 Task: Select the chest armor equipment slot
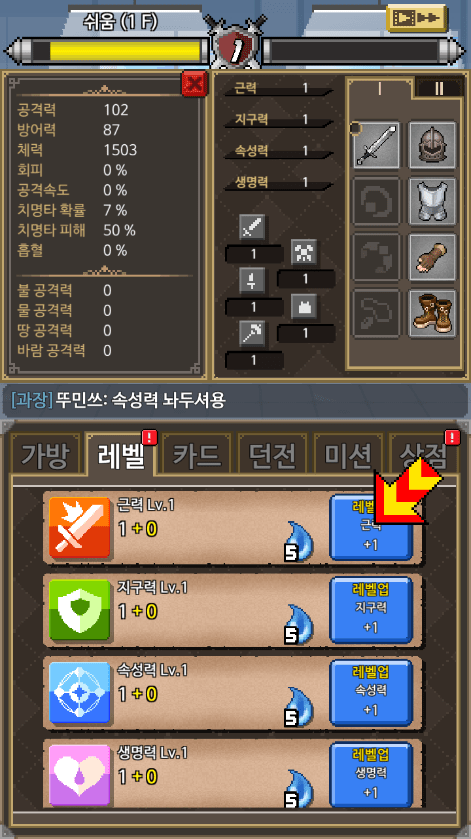click(x=432, y=201)
